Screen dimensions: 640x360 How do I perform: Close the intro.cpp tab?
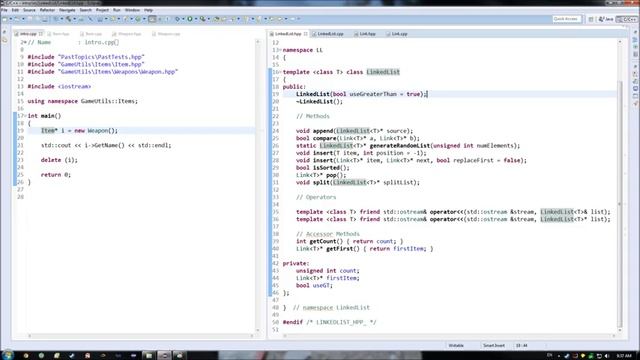point(40,34)
